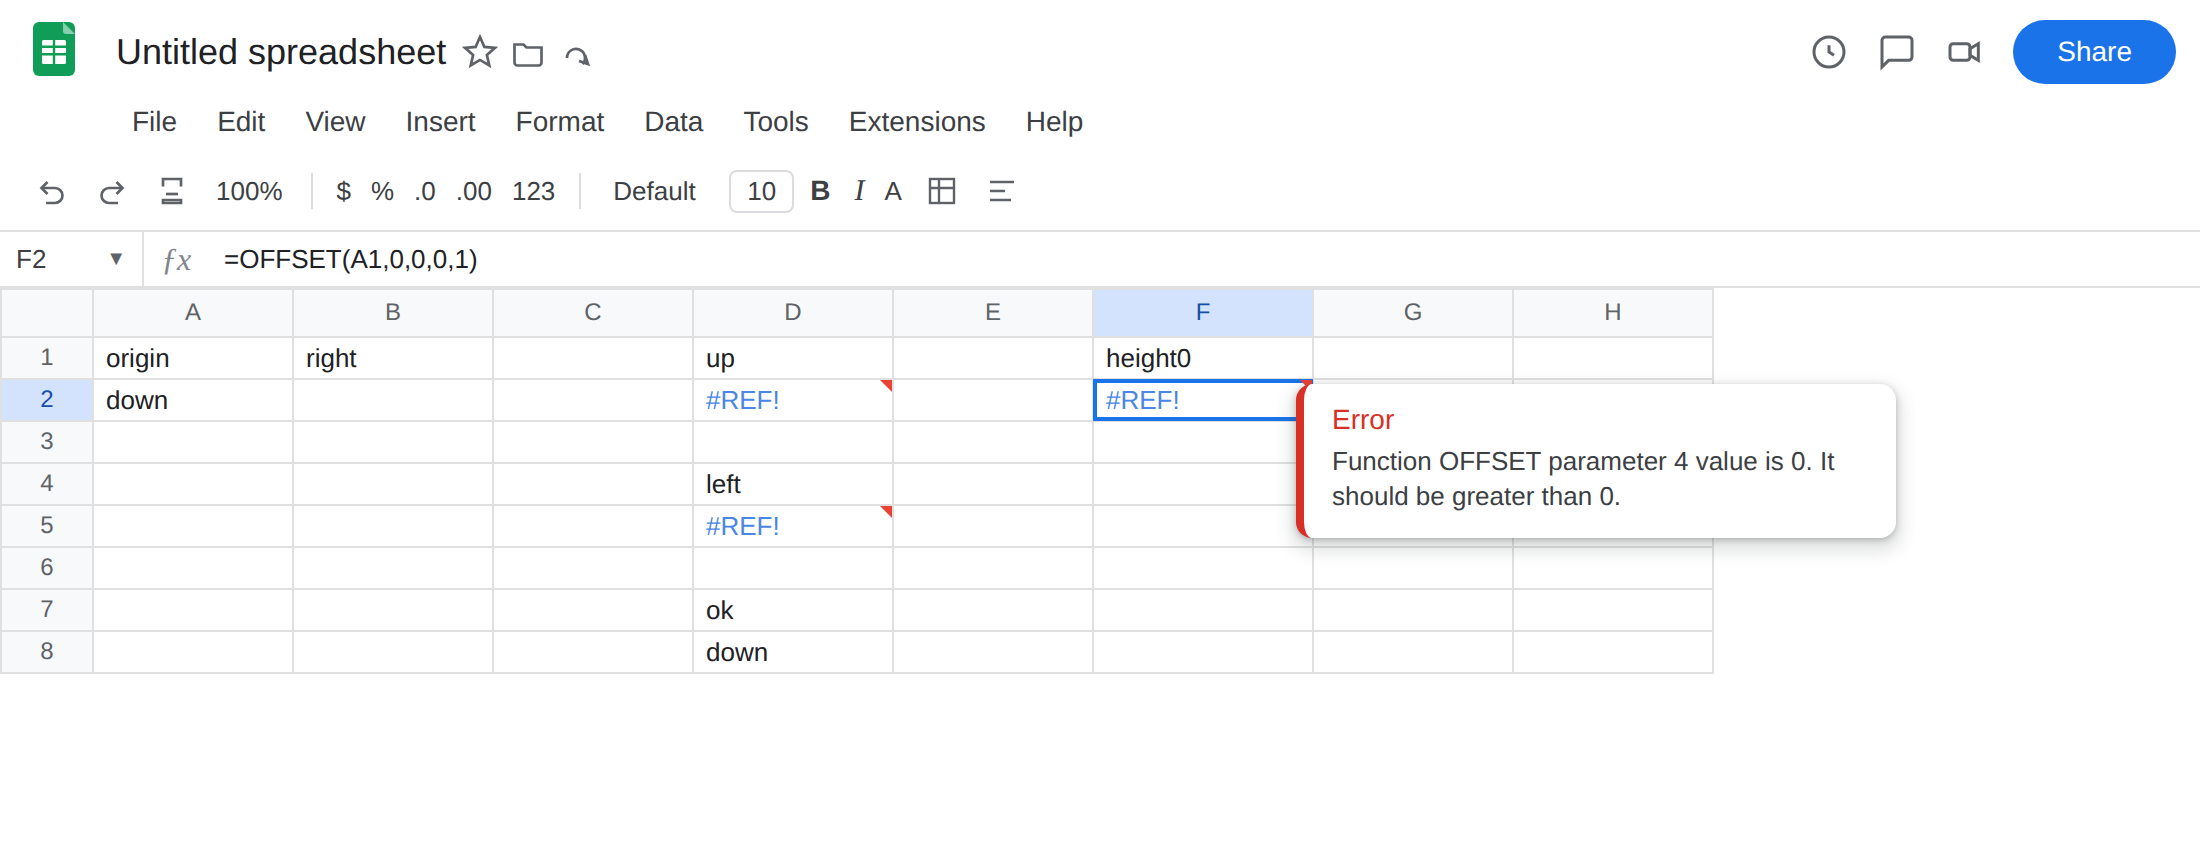Viewport: 2200px width, 860px height.
Task: Click the formula bar with OFFSET formula
Action: click(x=1200, y=259)
